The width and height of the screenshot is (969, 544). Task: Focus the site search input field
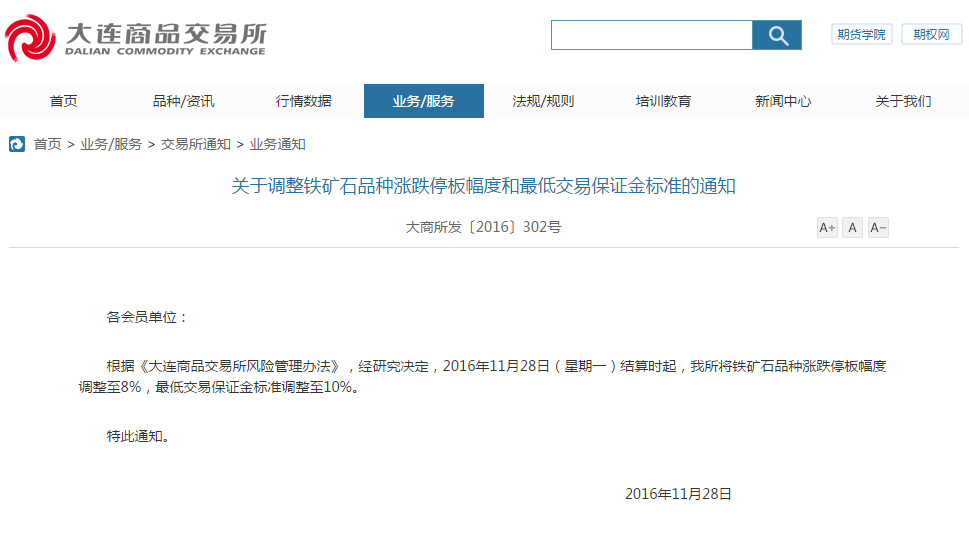[651, 36]
